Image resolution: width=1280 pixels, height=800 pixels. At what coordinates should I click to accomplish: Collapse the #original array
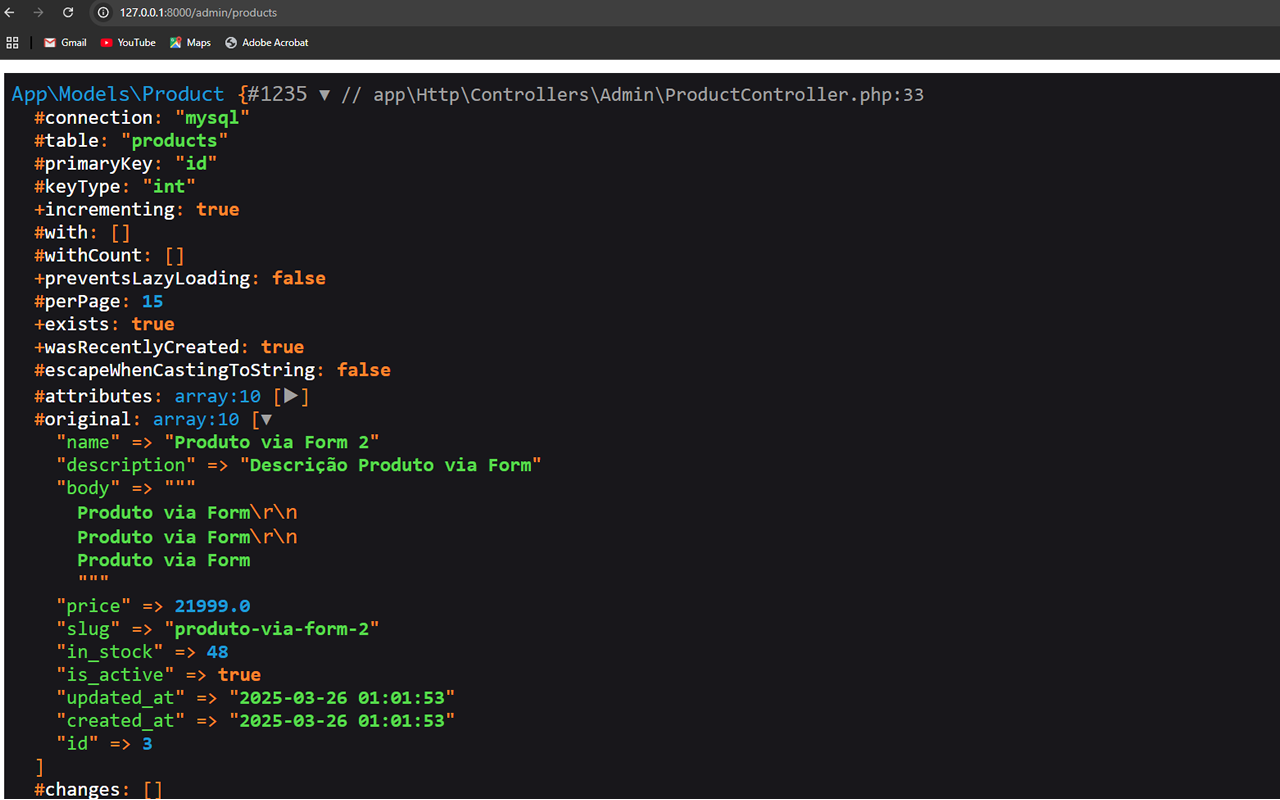pos(265,420)
